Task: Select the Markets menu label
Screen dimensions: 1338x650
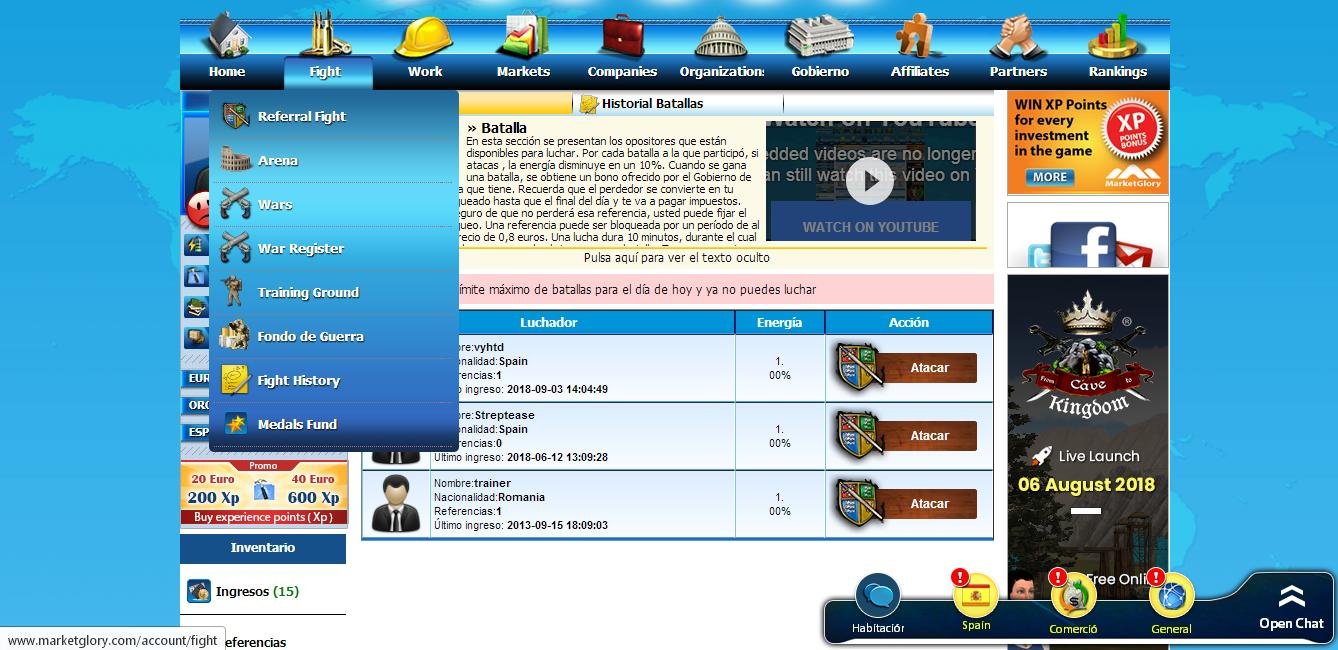Action: point(523,71)
